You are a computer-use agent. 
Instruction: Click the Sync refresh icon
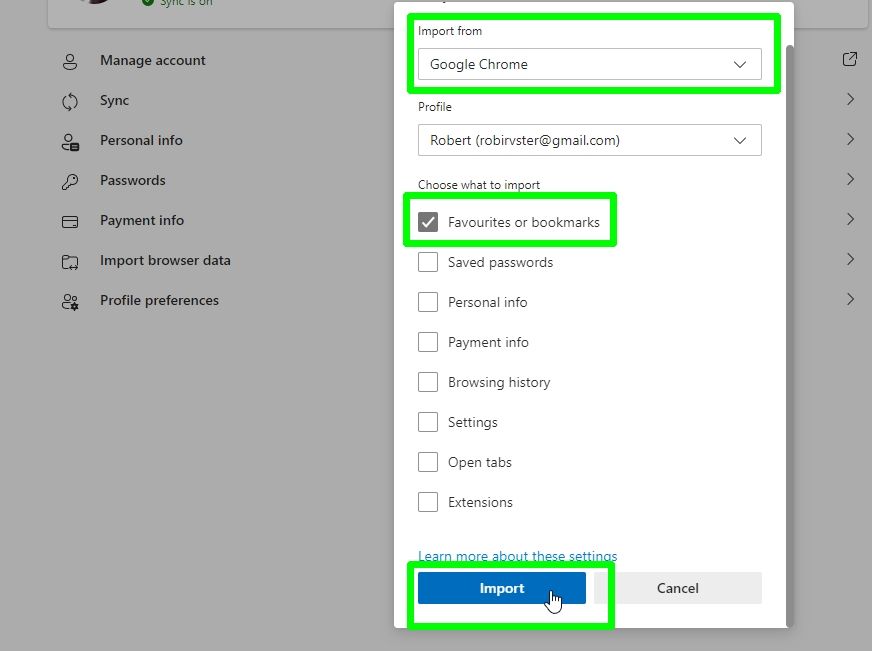(x=68, y=100)
